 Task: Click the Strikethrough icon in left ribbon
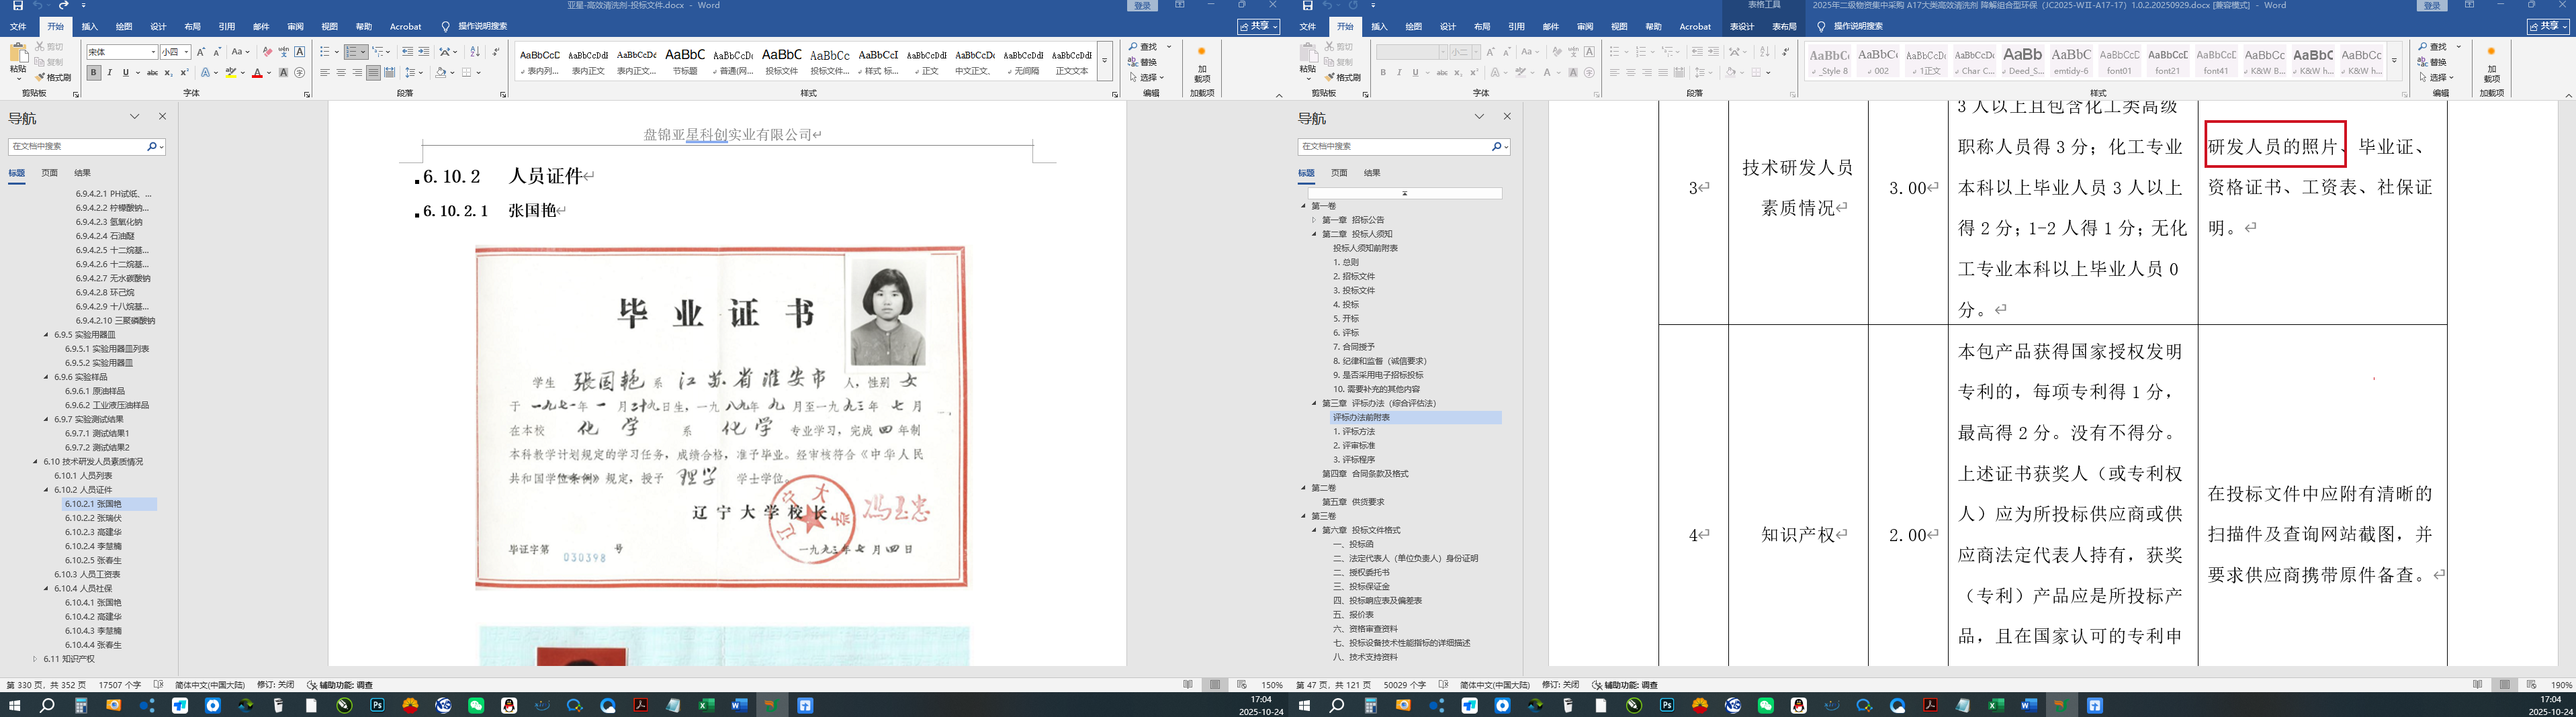tap(152, 73)
